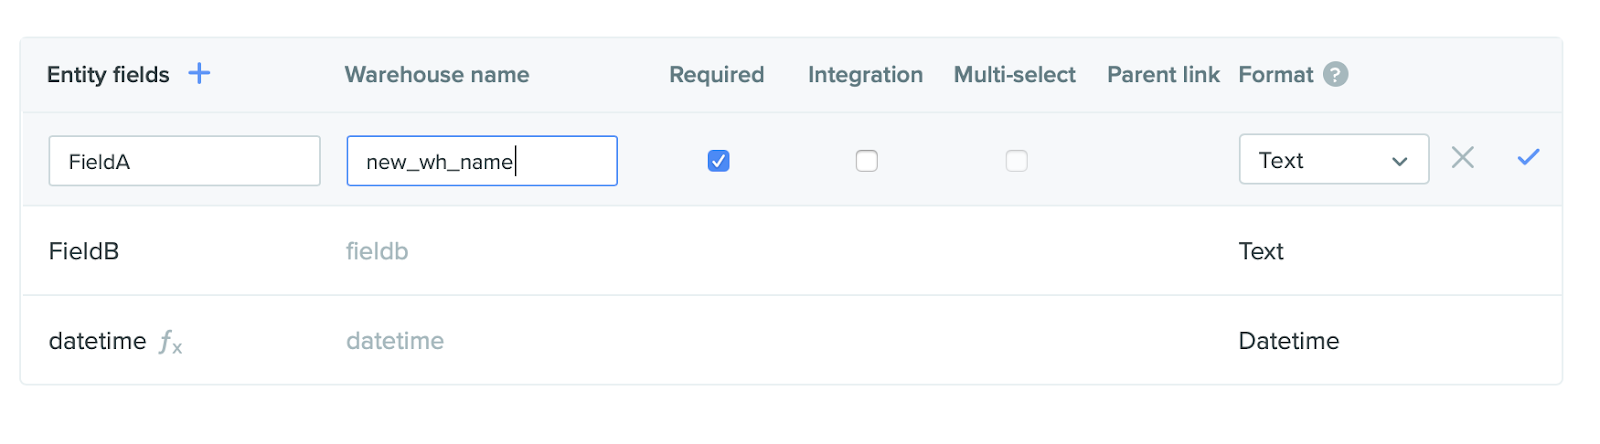Uncheck the Required checkbox for FieldA

718,161
